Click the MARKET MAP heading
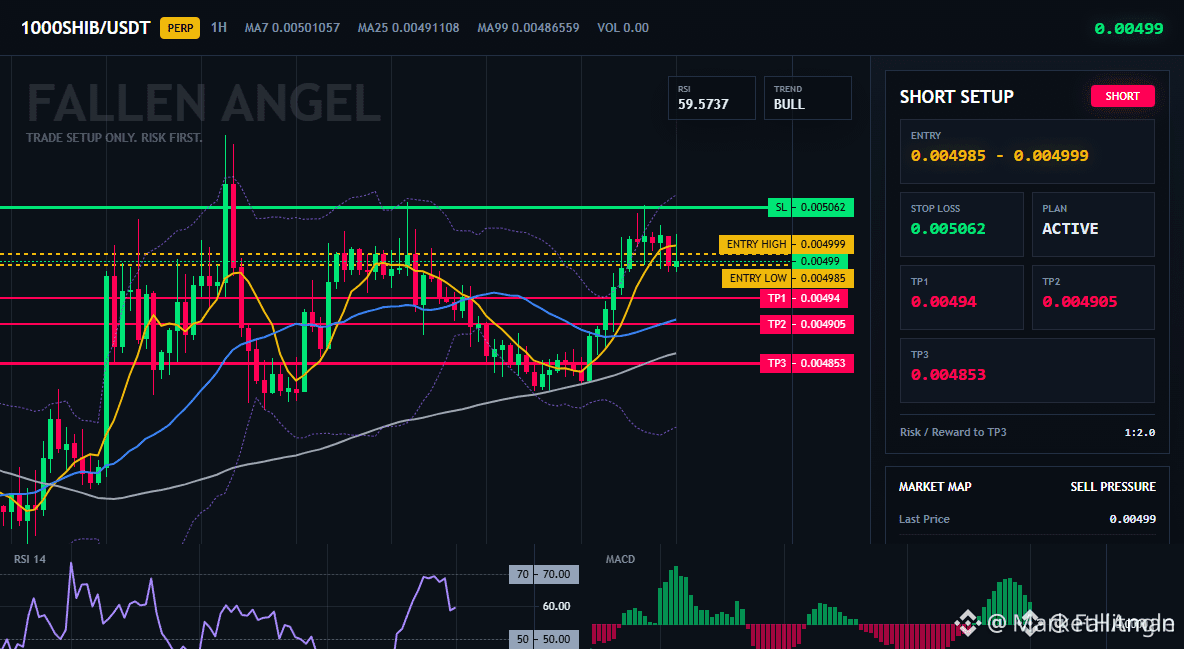Viewport: 1184px width, 649px height. coord(935,487)
